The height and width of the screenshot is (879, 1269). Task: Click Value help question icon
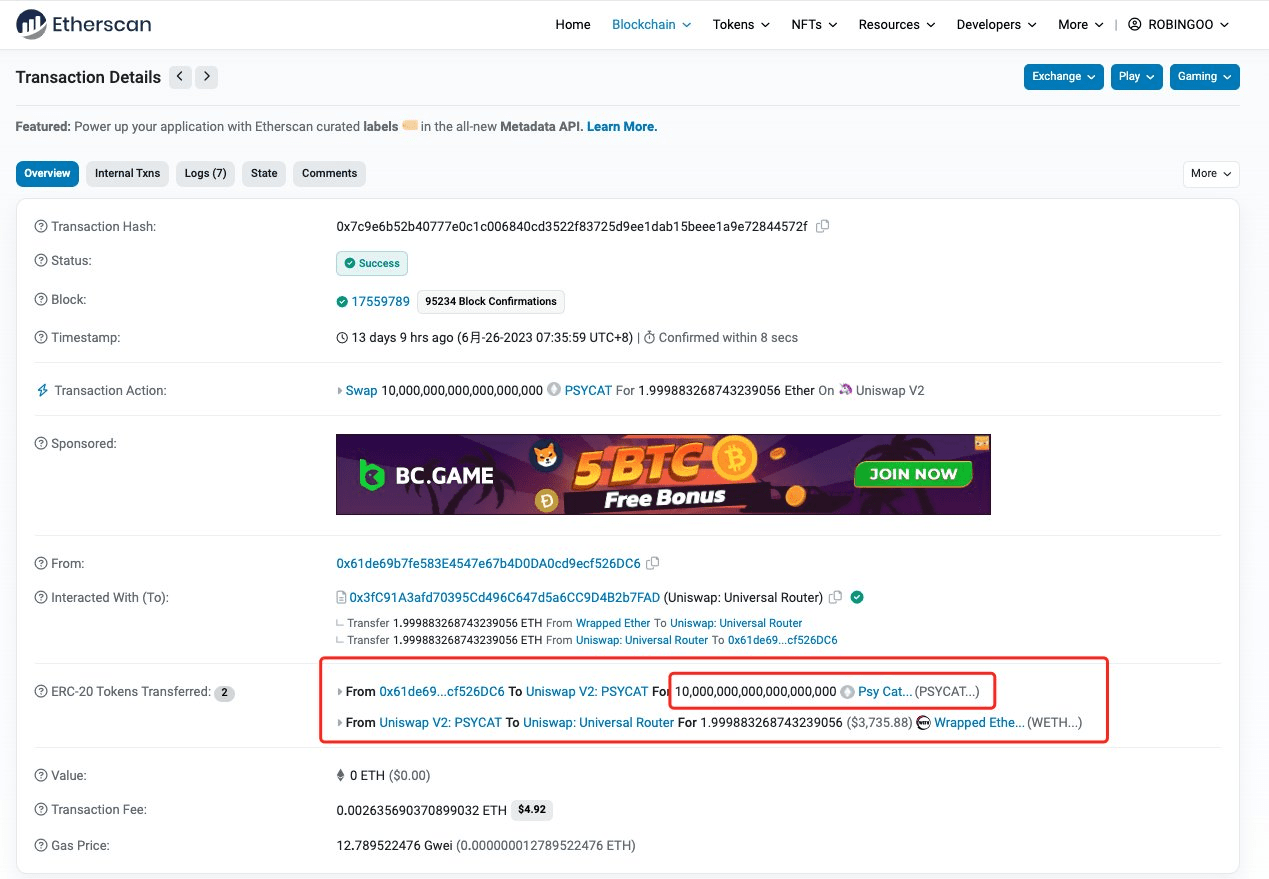coord(41,776)
